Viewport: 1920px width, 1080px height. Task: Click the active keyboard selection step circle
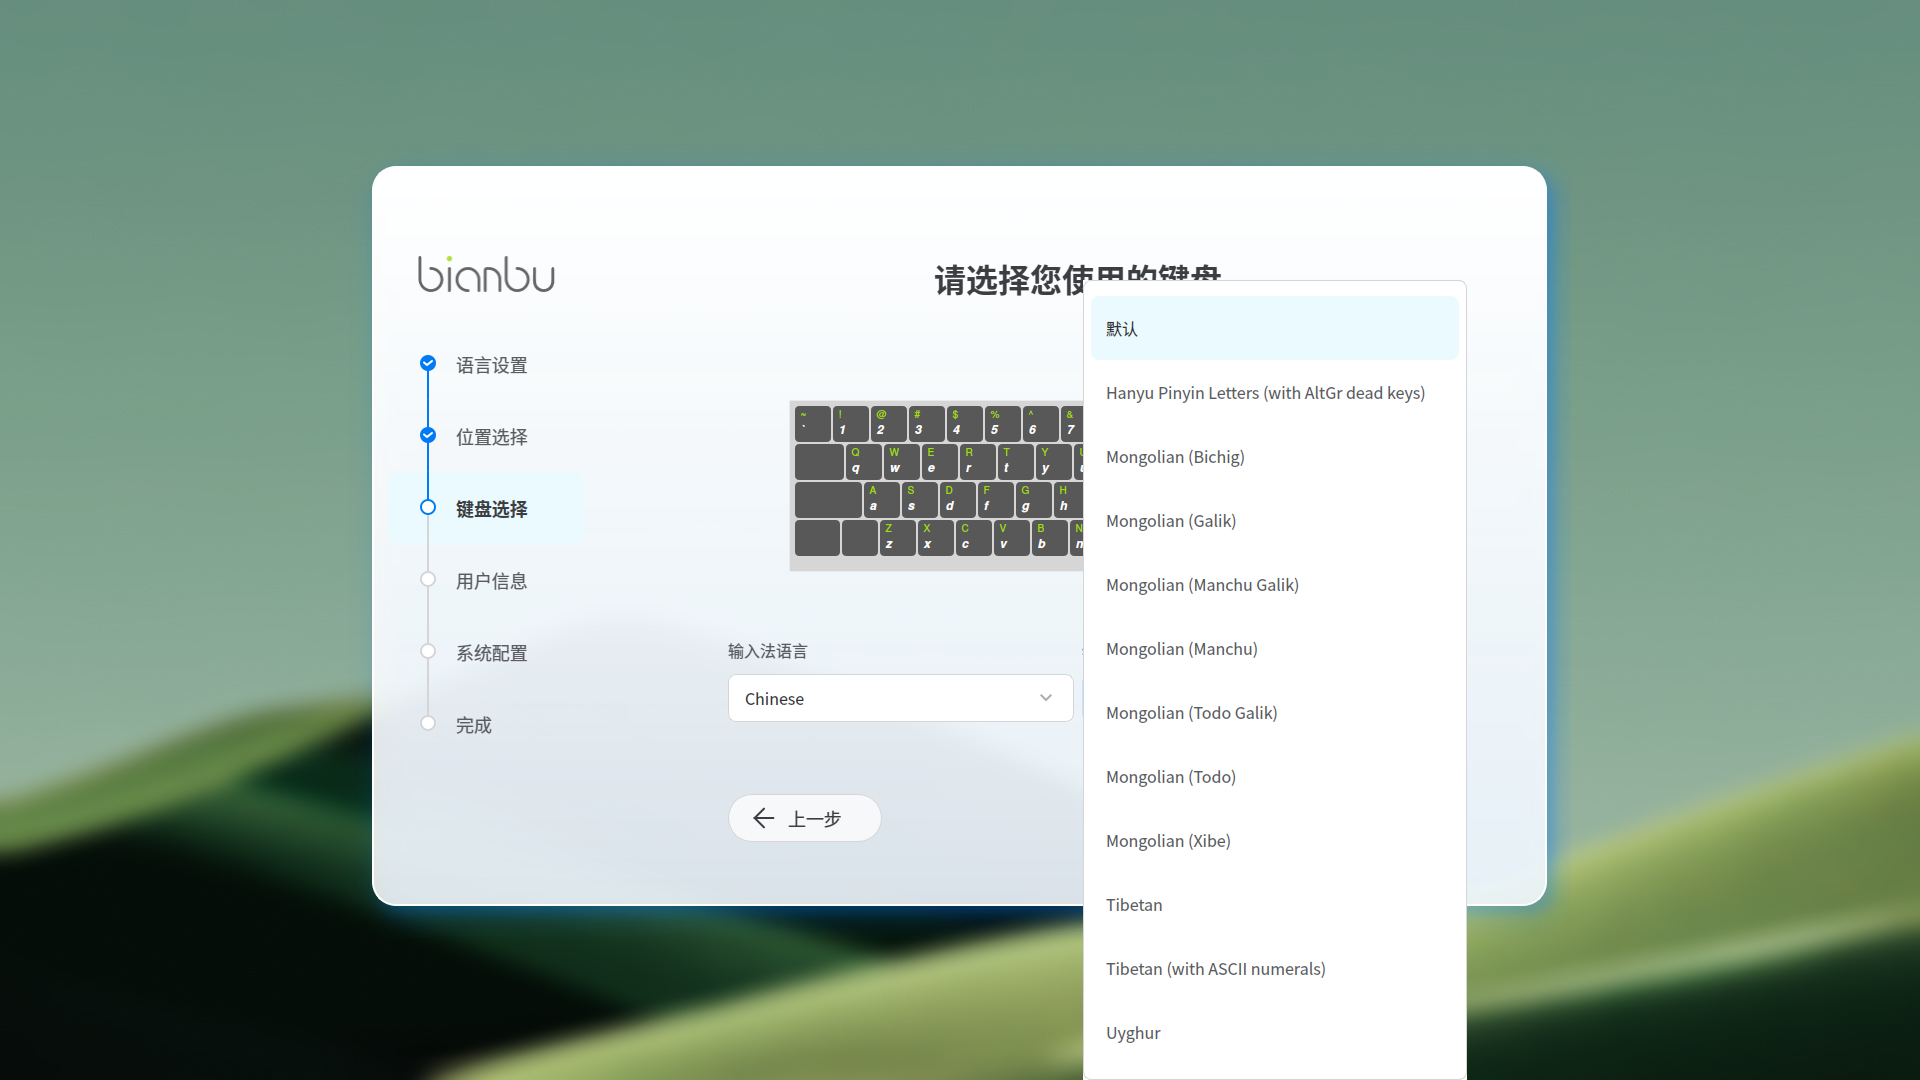[428, 507]
